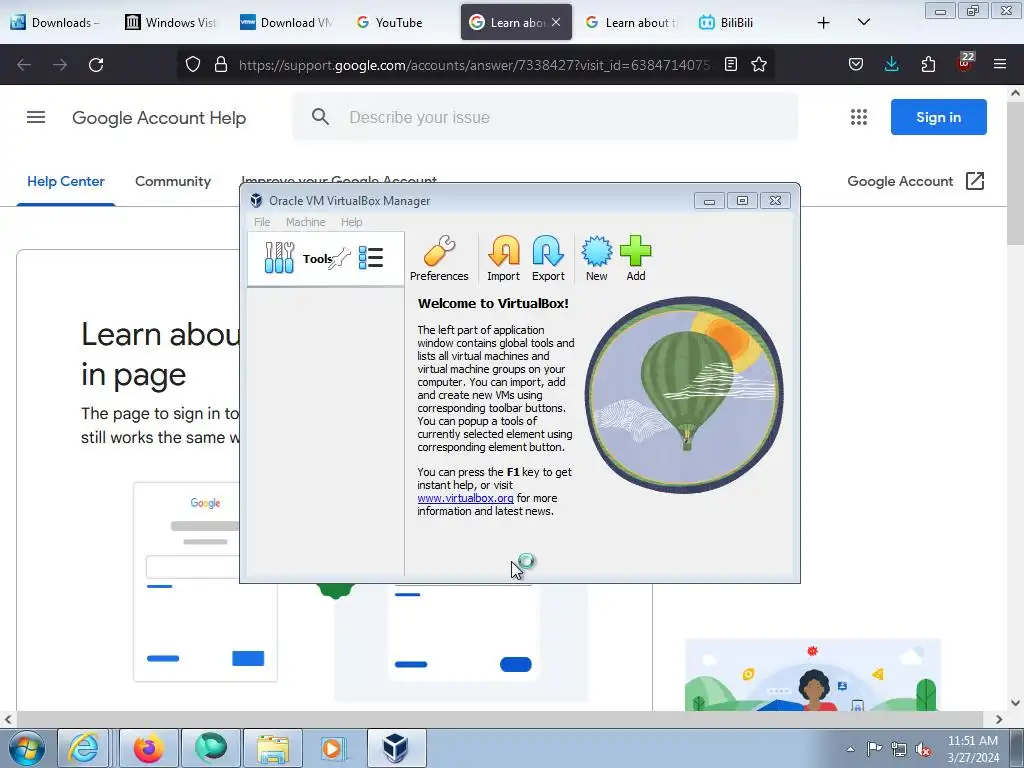Switch to the Windows Vista browser tab
Viewport: 1024px width, 768px height.
[x=171, y=22]
